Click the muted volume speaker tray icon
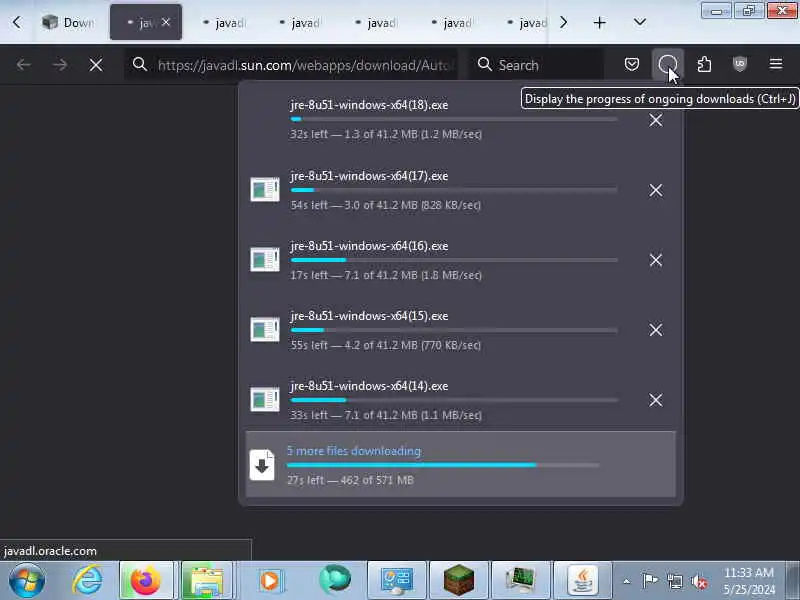 [698, 581]
